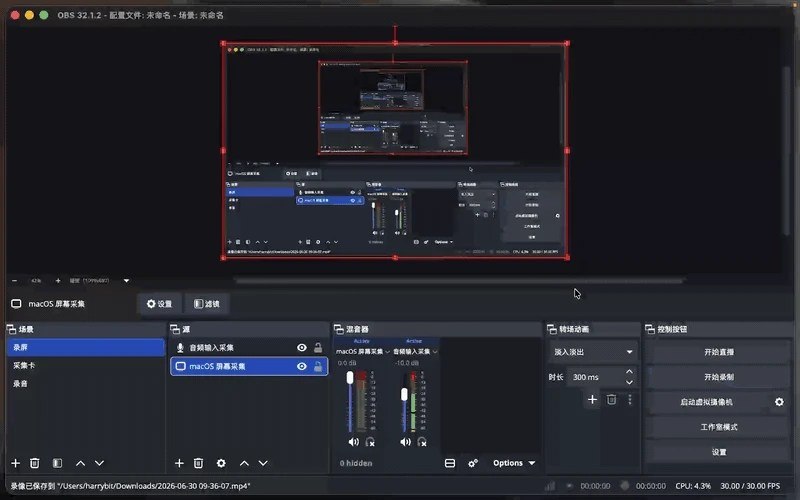Remove selected scene with trash icon

35,463
